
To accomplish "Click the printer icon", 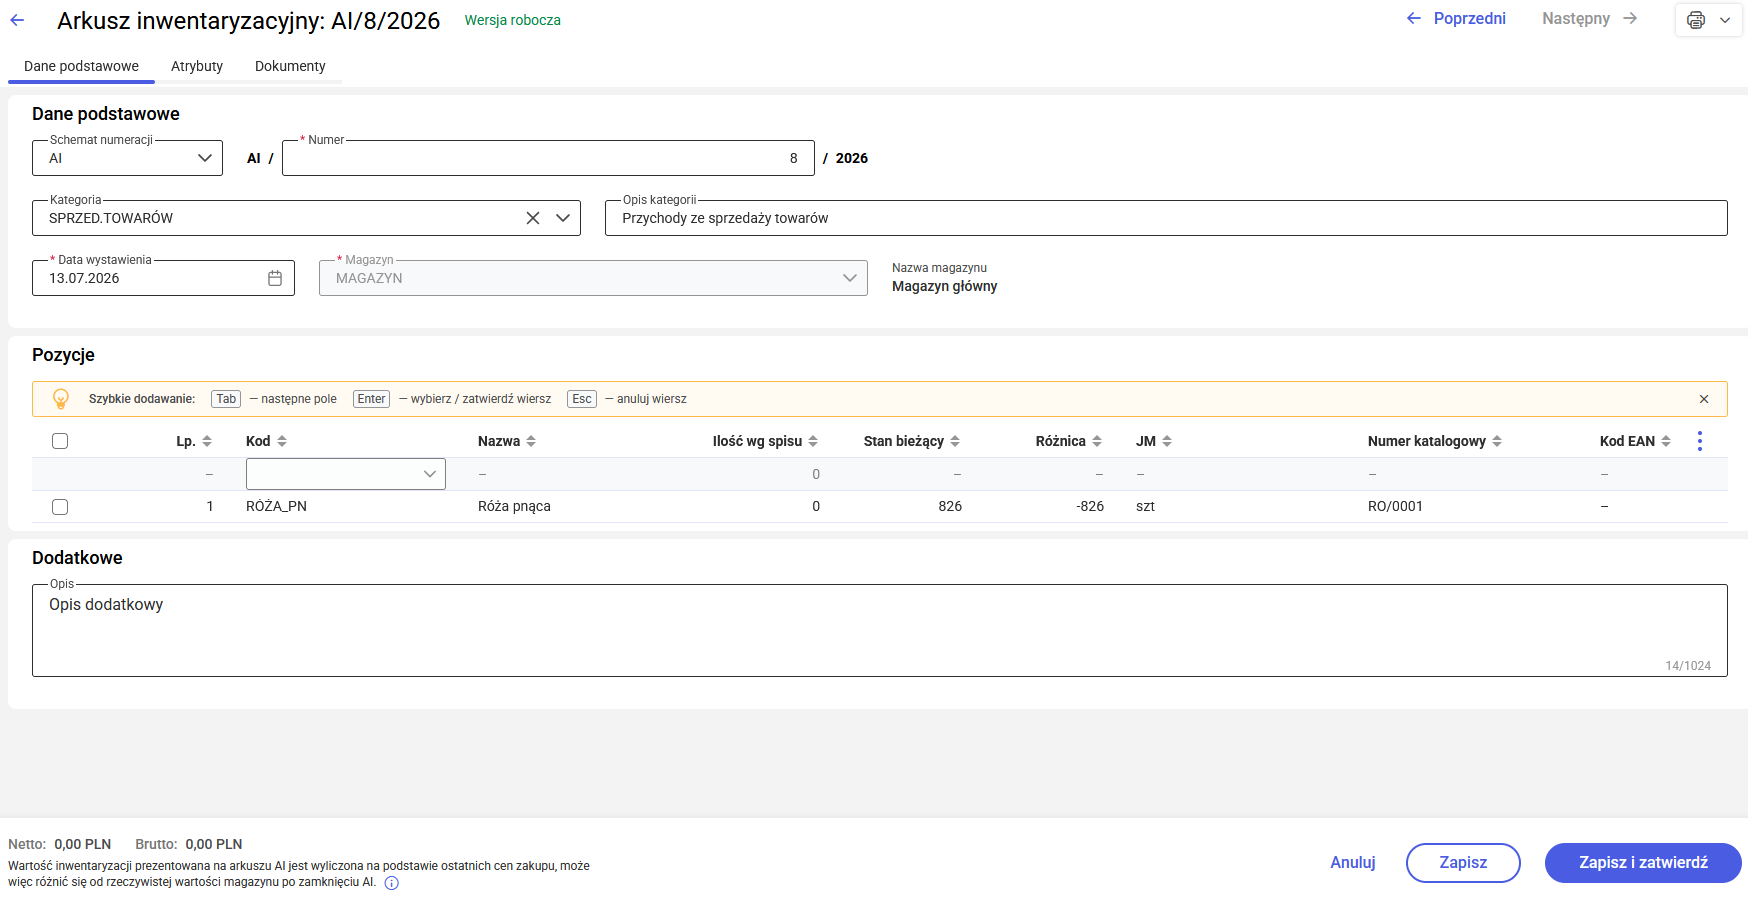I will pyautogui.click(x=1696, y=20).
